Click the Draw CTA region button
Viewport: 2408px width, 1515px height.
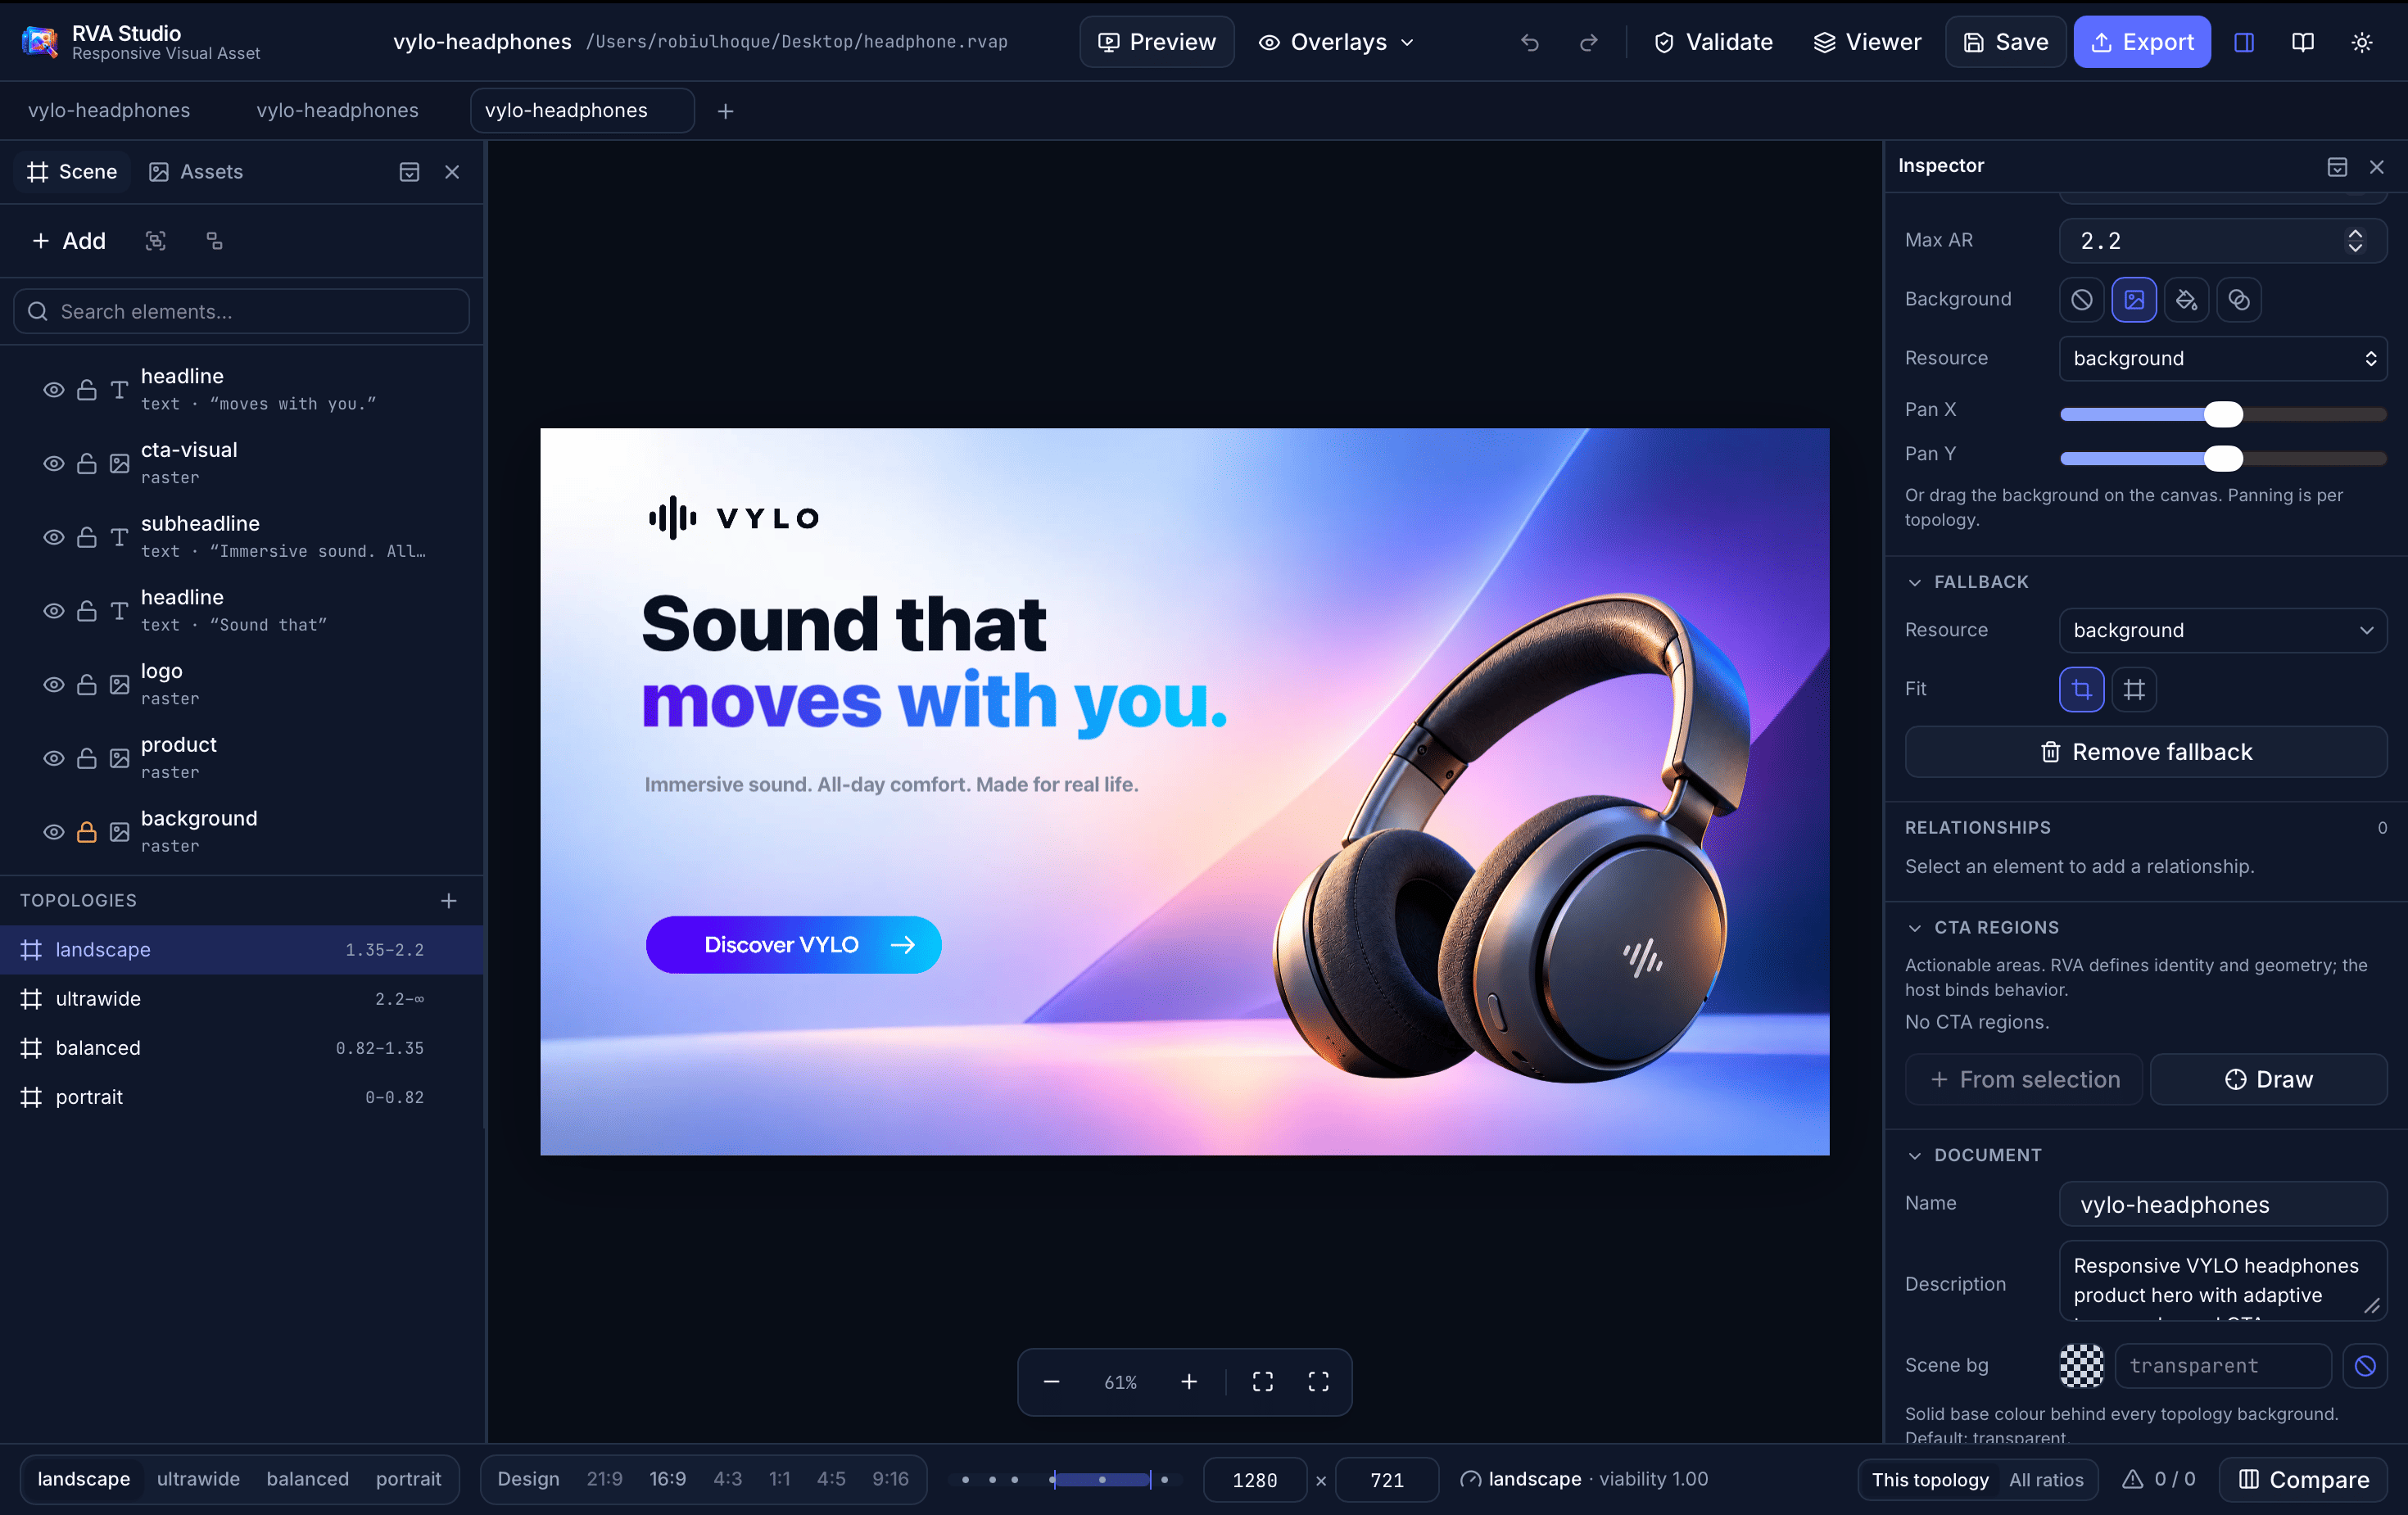point(2268,1080)
